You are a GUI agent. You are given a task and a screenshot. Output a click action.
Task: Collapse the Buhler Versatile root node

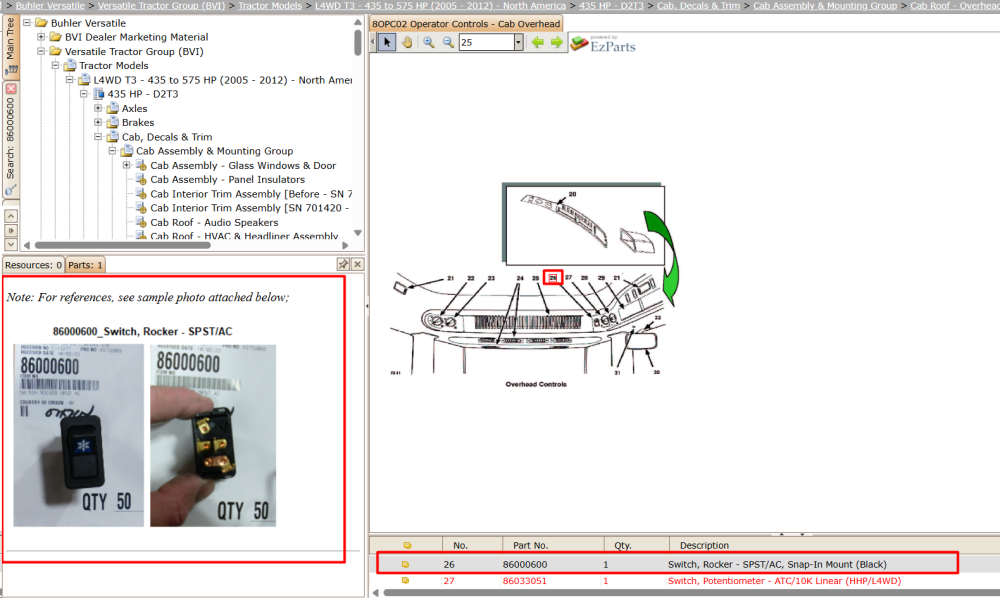click(x=27, y=22)
